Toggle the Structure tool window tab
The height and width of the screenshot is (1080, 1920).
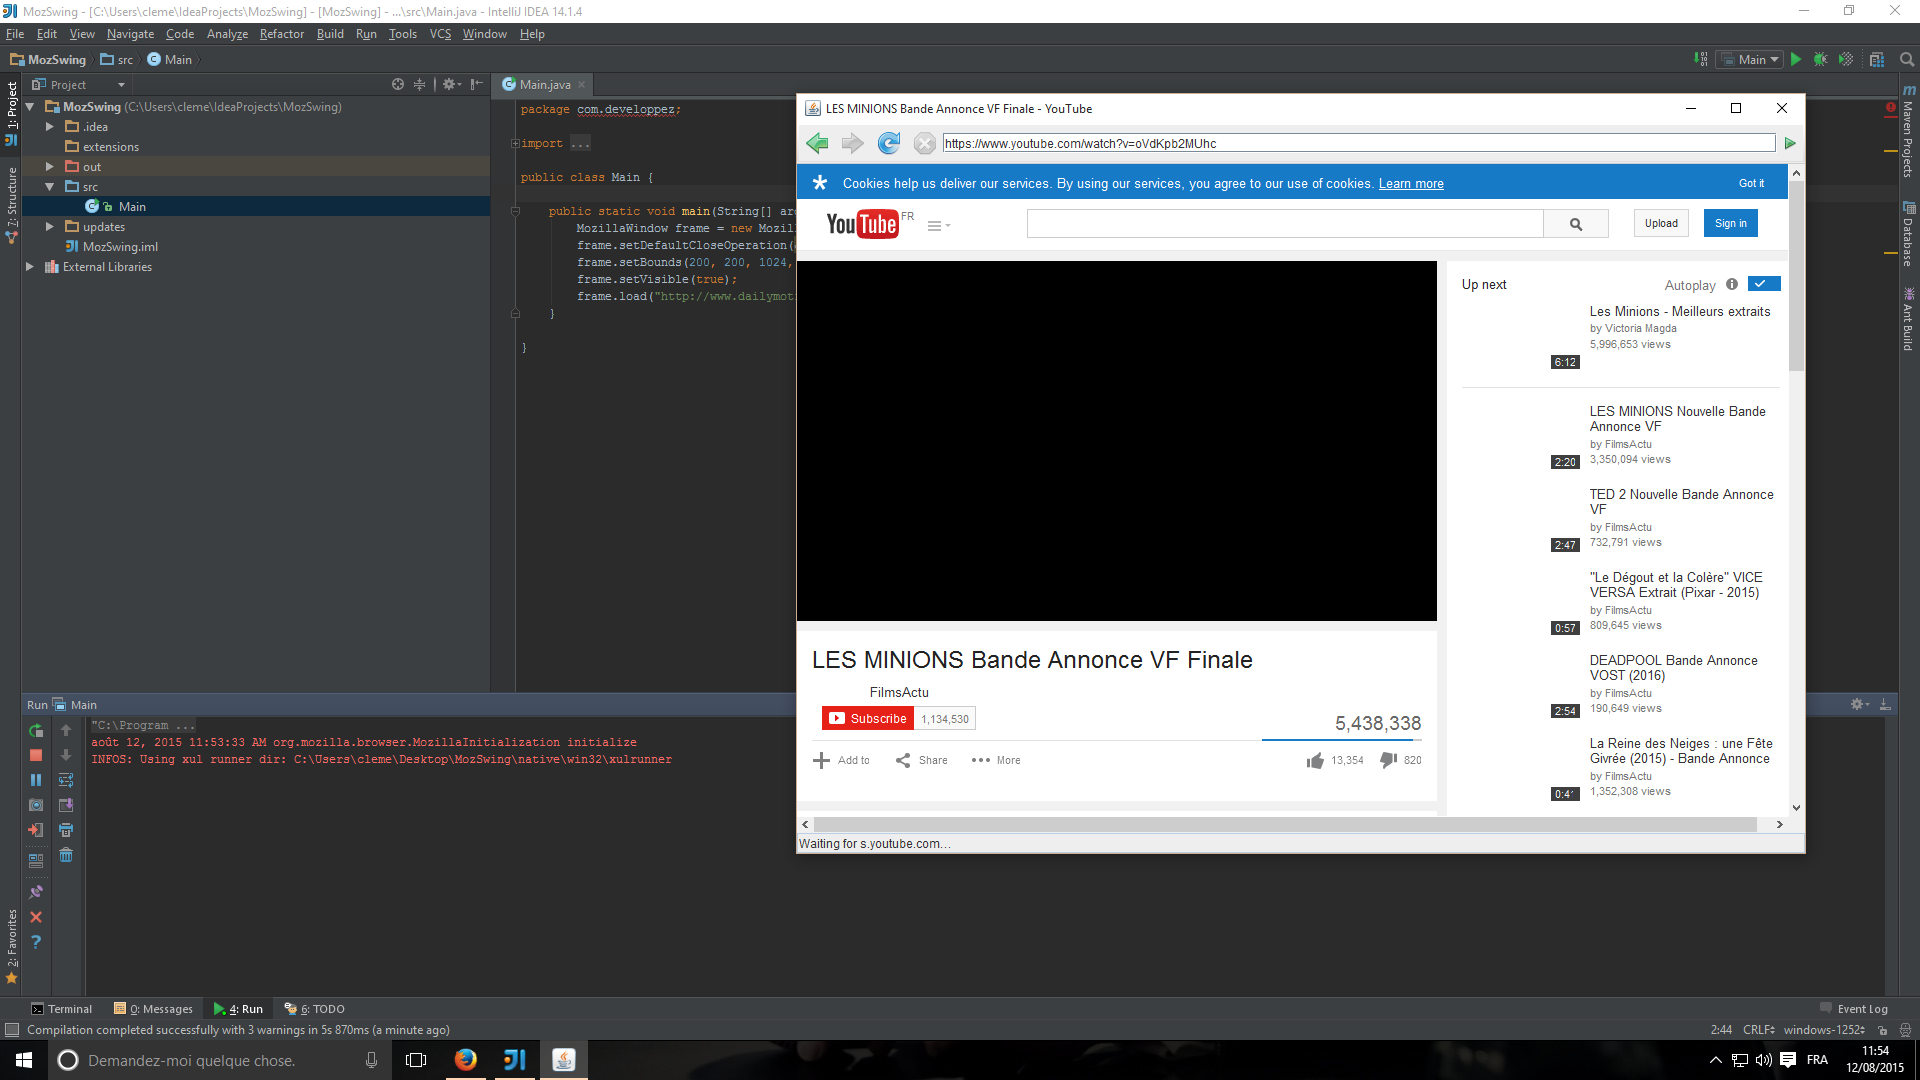(x=11, y=204)
